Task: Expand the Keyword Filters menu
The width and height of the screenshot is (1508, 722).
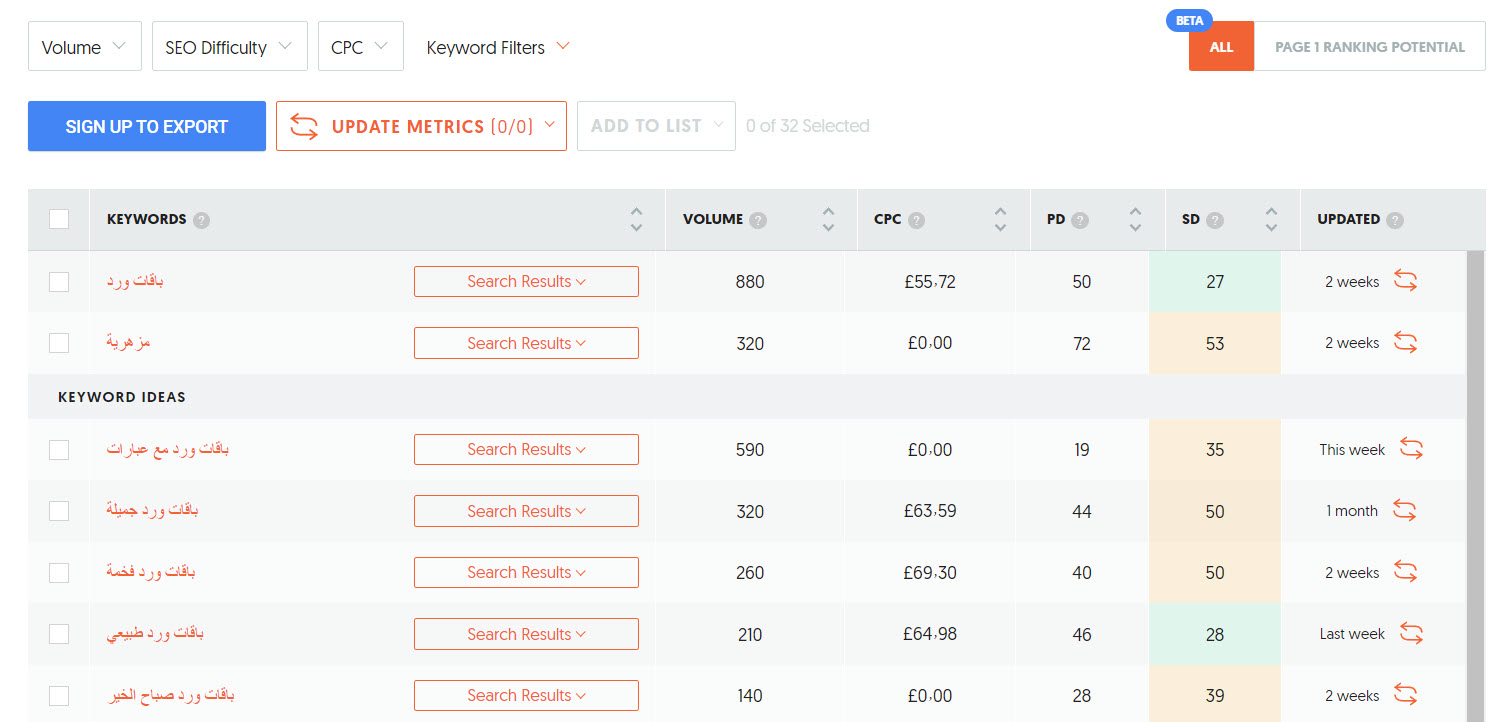Action: pos(497,47)
